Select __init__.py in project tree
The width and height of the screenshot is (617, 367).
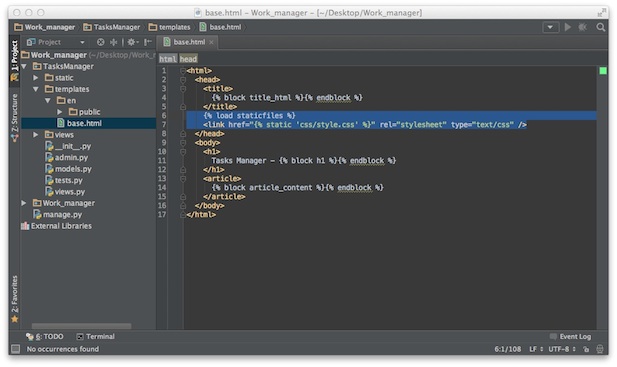tap(68, 146)
